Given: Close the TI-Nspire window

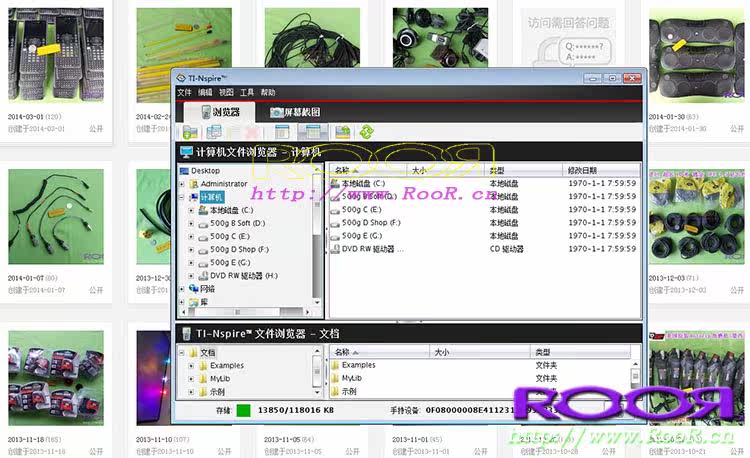Looking at the screenshot, I should (632, 78).
